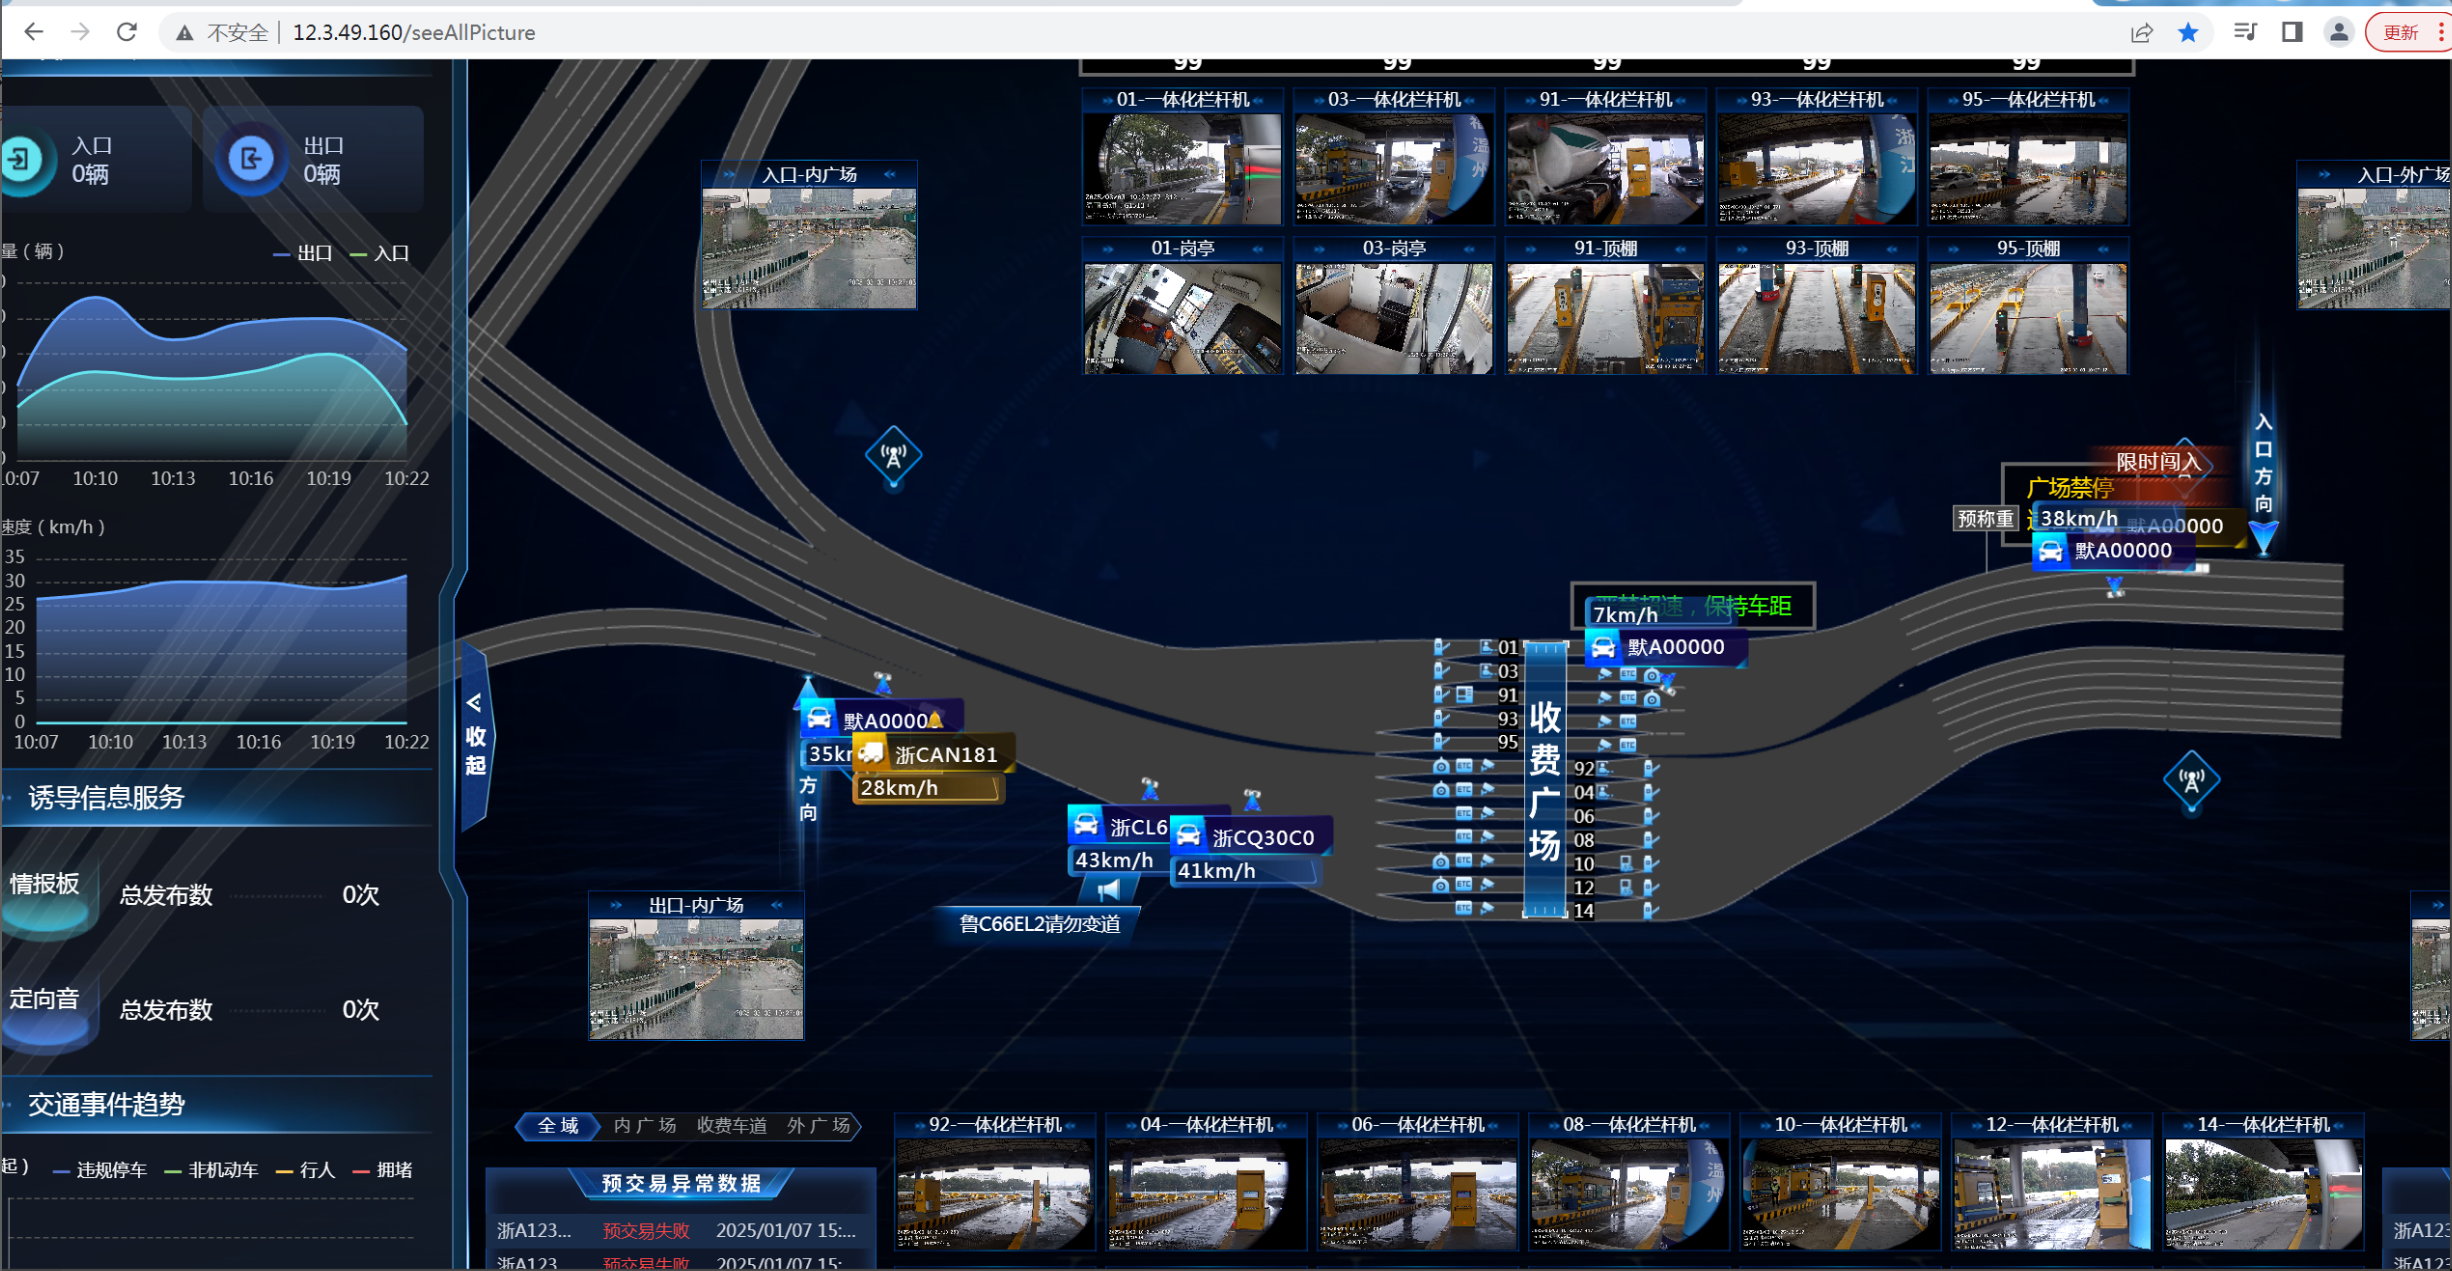
Task: Bookmark page with the browser star icon
Action: pos(2188,32)
